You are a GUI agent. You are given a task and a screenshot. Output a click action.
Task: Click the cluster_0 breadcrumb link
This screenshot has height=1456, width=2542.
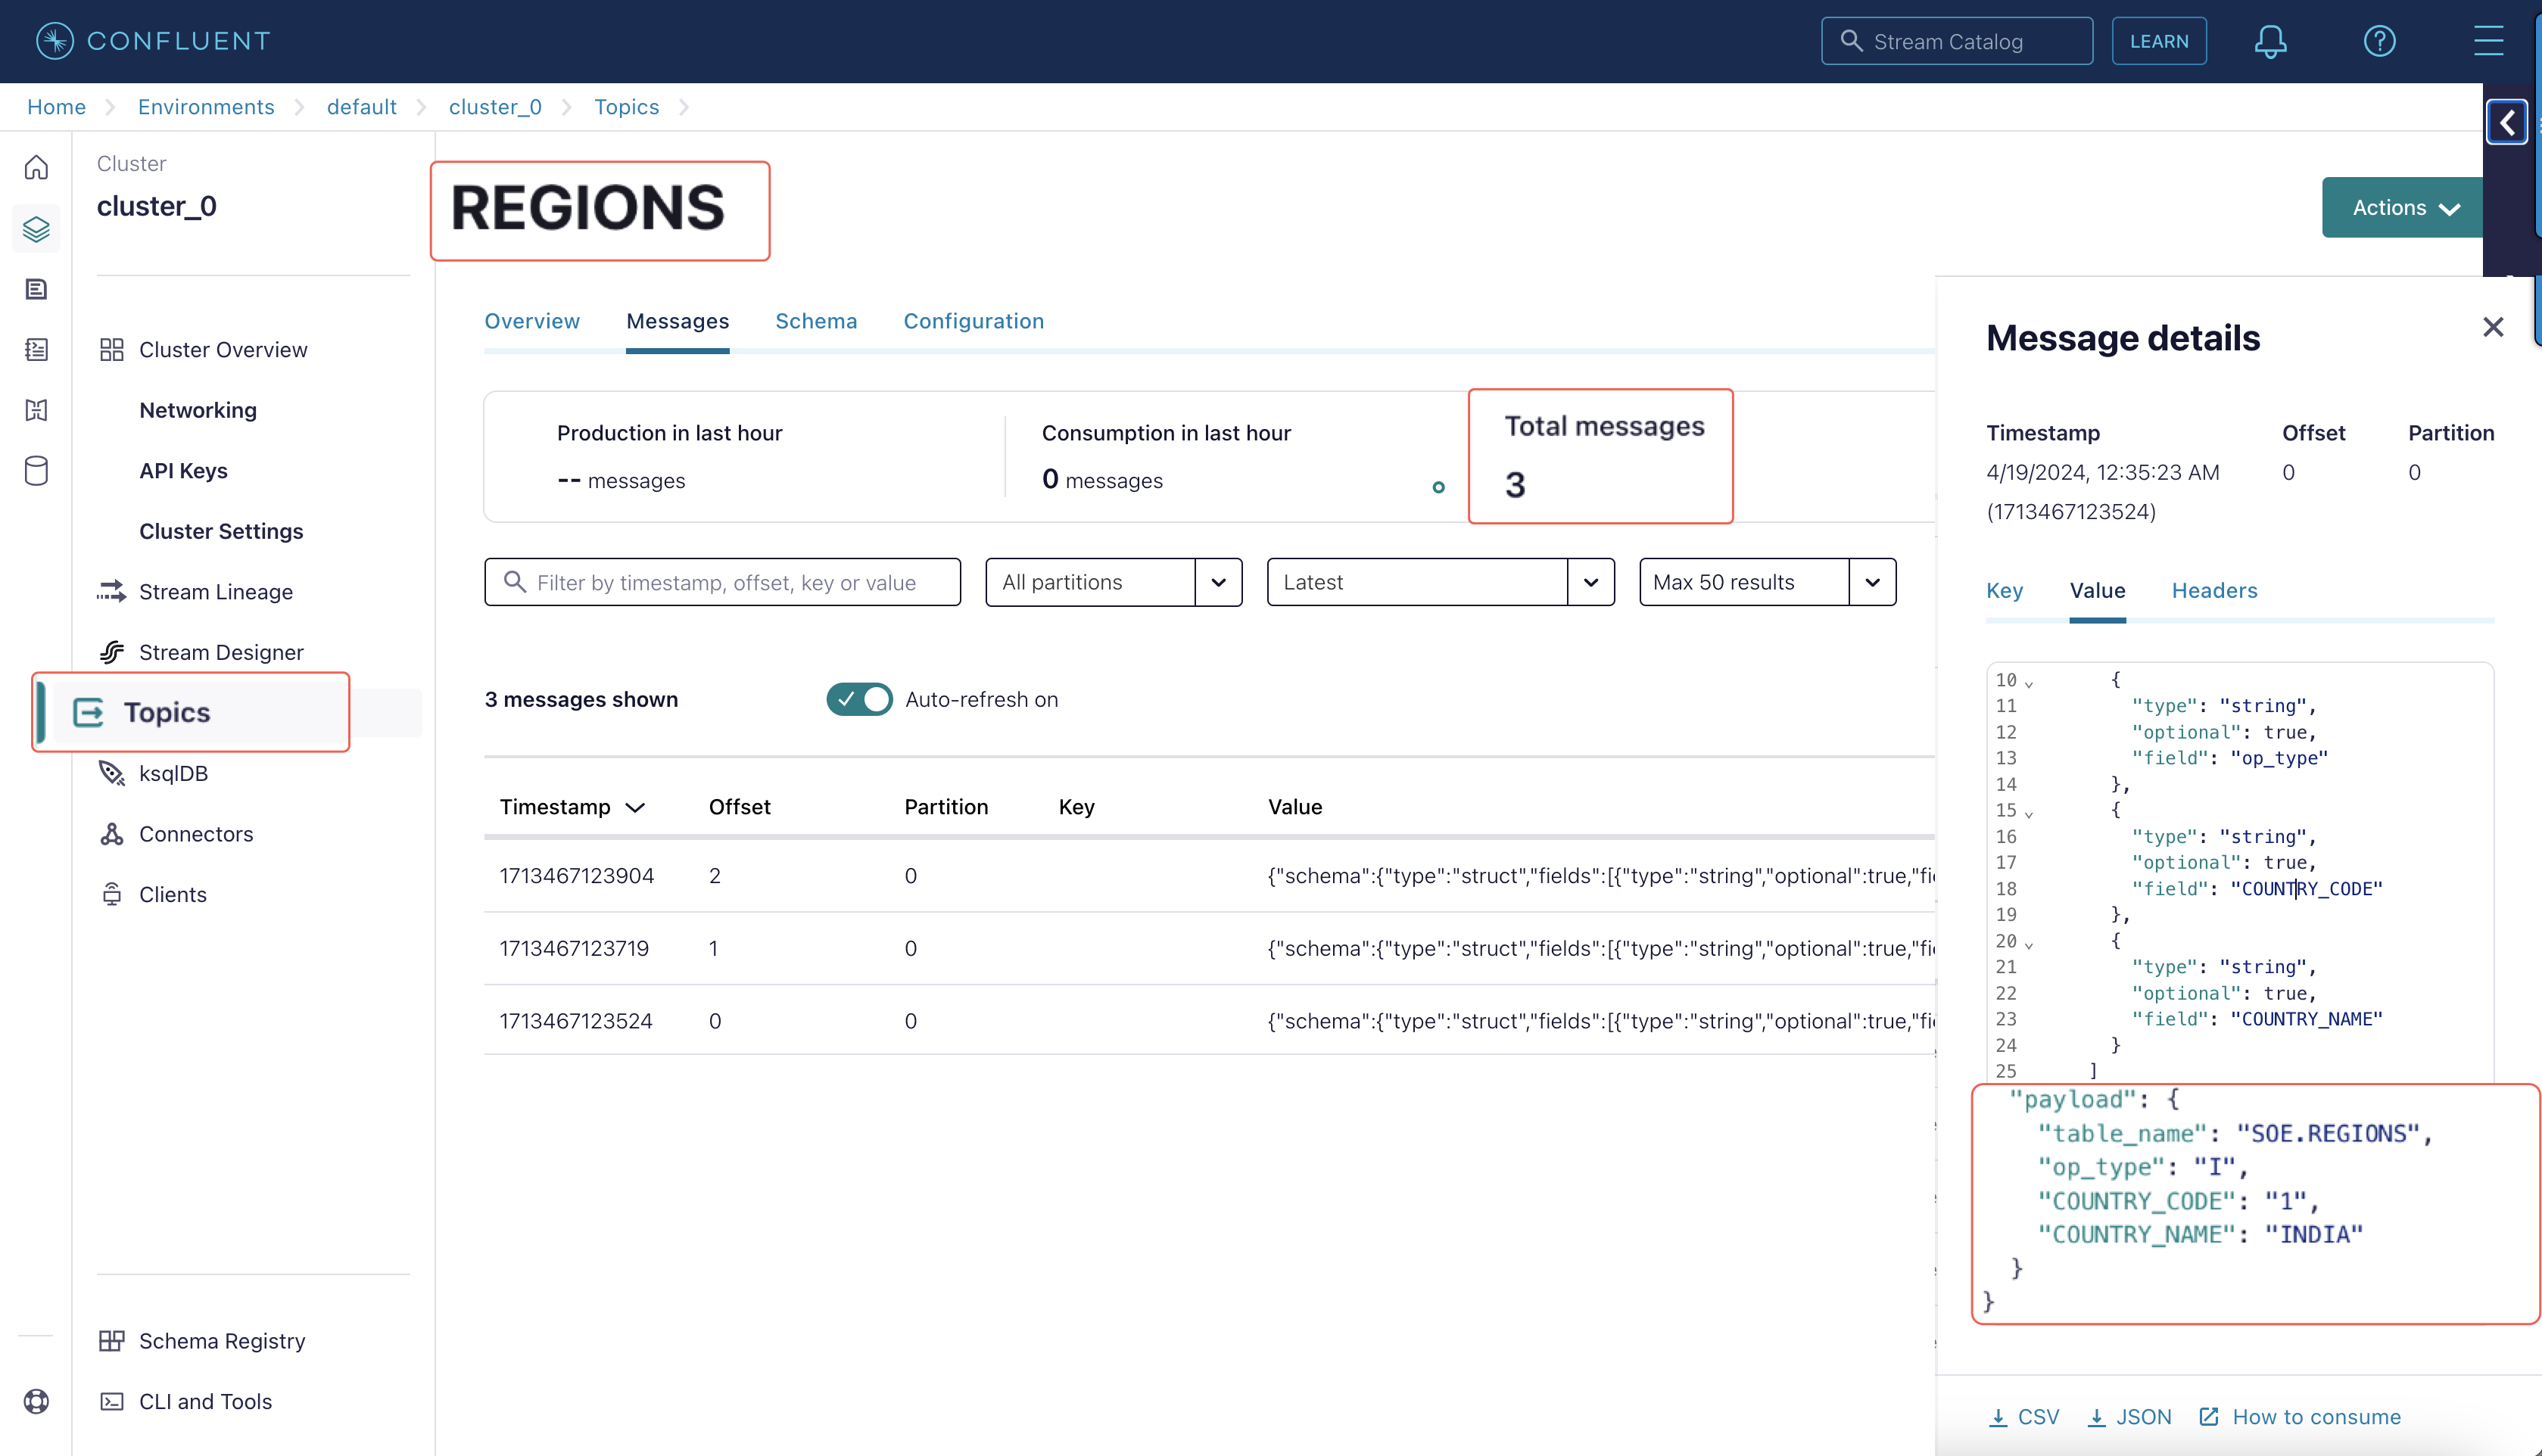pyautogui.click(x=495, y=107)
